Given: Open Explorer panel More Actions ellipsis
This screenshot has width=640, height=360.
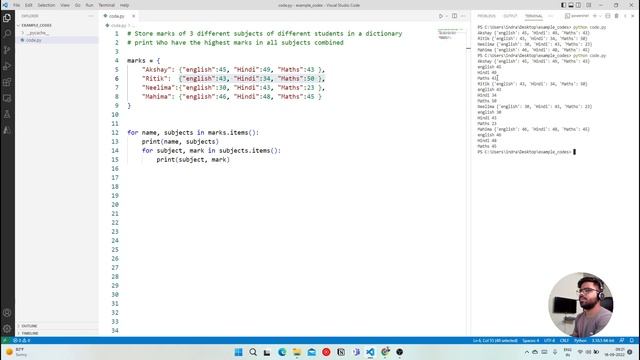Looking at the screenshot, I should 91,16.
